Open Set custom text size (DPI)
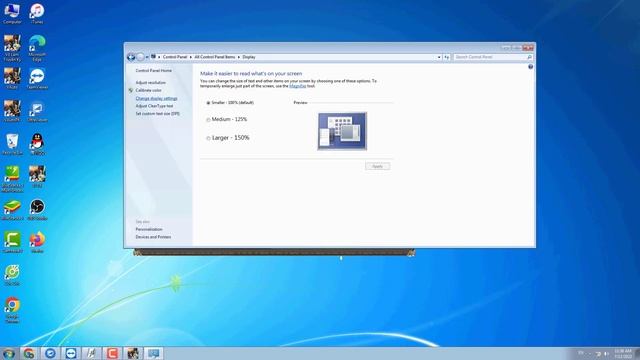The width and height of the screenshot is (640, 360). click(158, 114)
